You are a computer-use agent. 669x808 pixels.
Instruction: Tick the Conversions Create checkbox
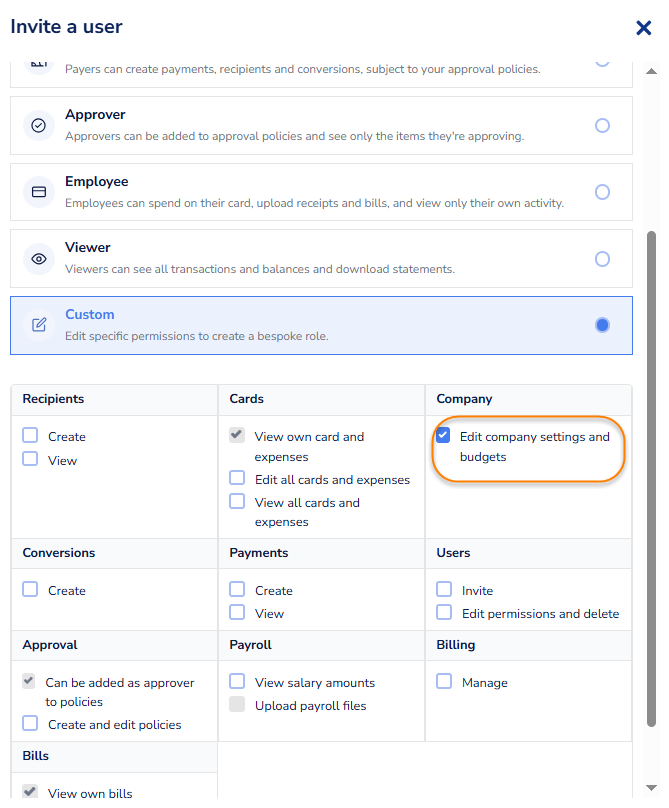point(30,589)
